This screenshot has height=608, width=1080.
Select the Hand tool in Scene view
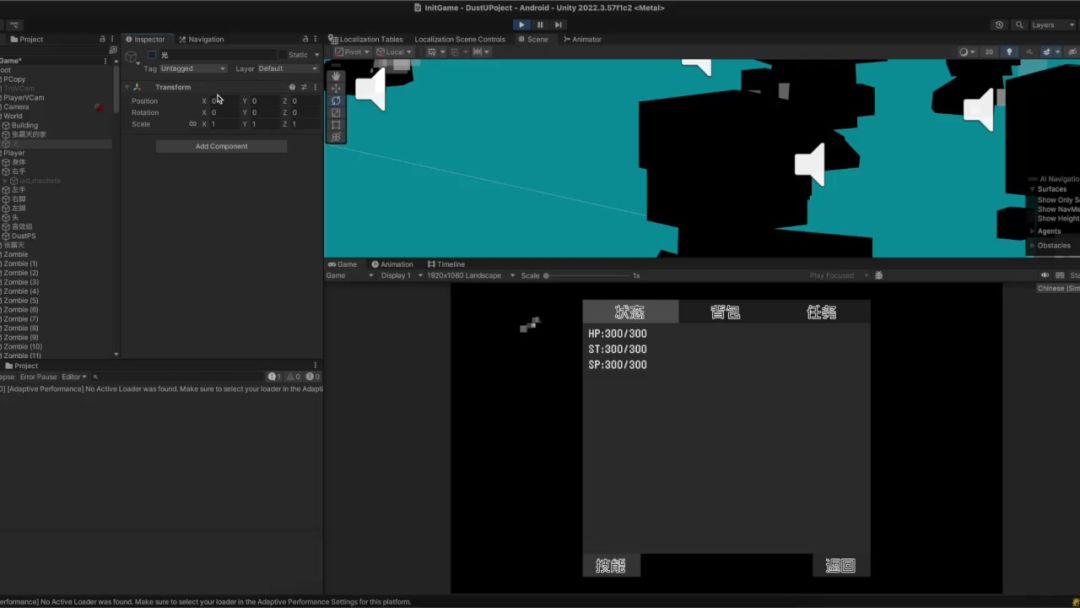click(x=336, y=76)
